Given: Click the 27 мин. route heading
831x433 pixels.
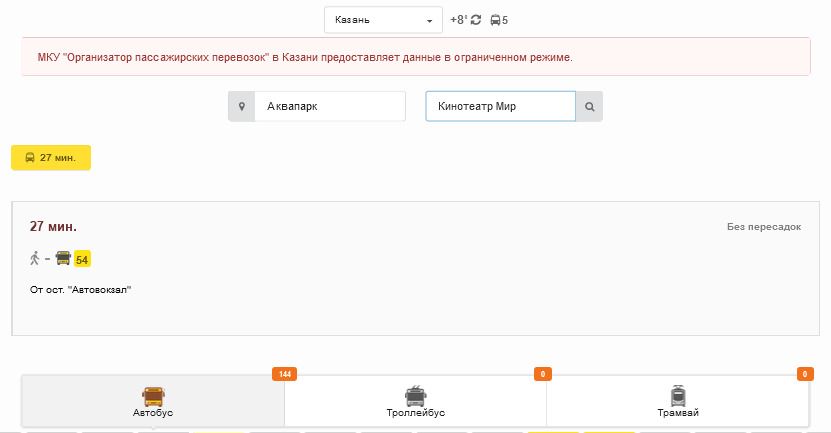Looking at the screenshot, I should tap(53, 227).
